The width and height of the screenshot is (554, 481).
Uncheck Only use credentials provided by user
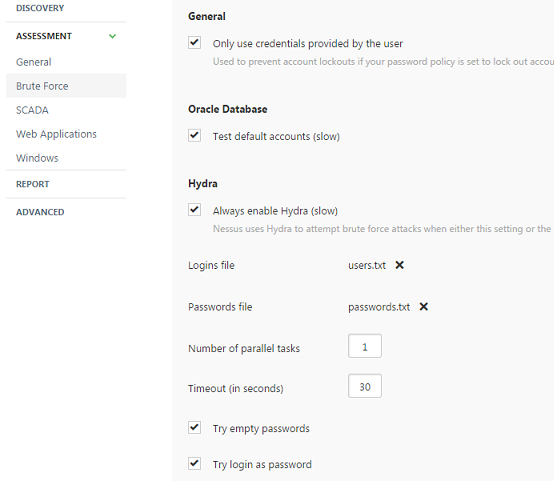(x=194, y=43)
